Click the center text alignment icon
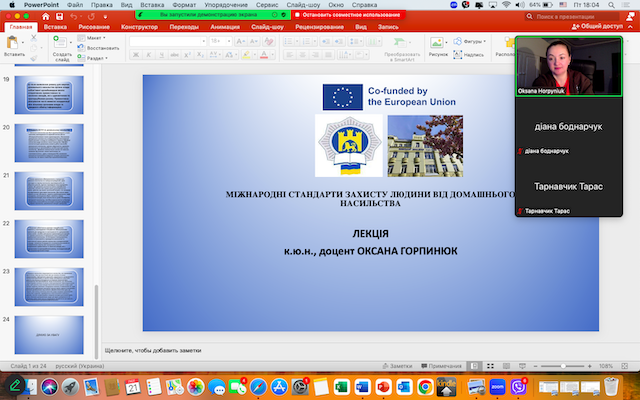This screenshot has height=400, width=640. click(302, 55)
